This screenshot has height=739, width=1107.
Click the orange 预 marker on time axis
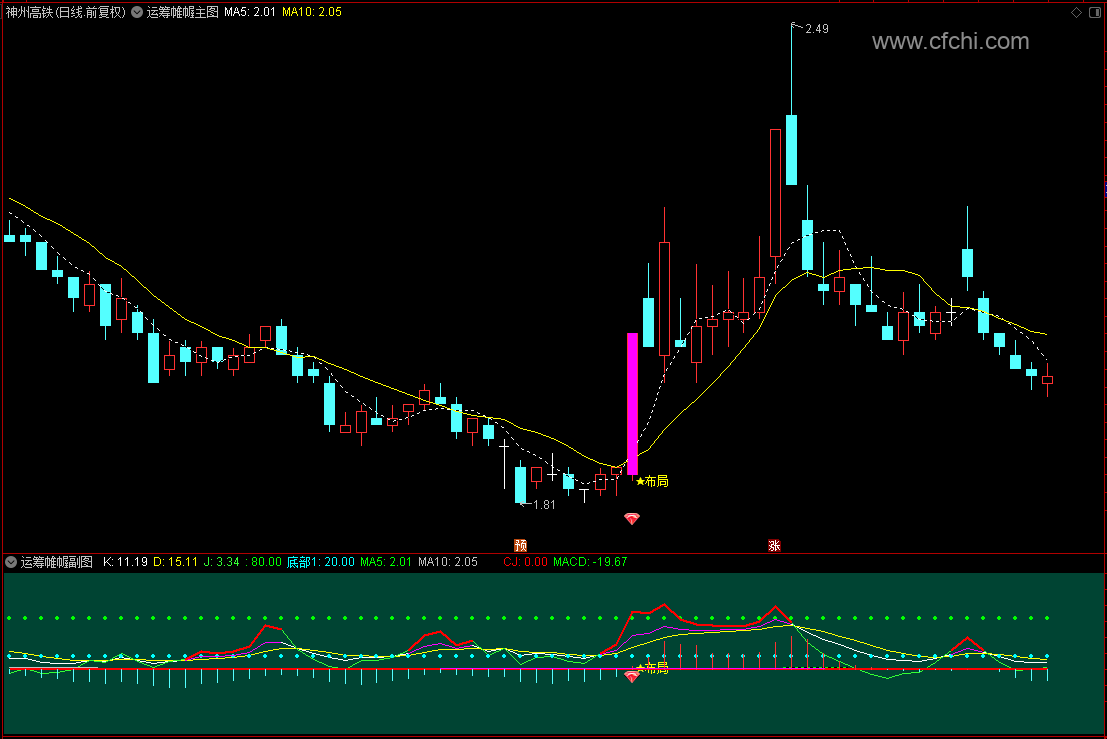click(520, 545)
